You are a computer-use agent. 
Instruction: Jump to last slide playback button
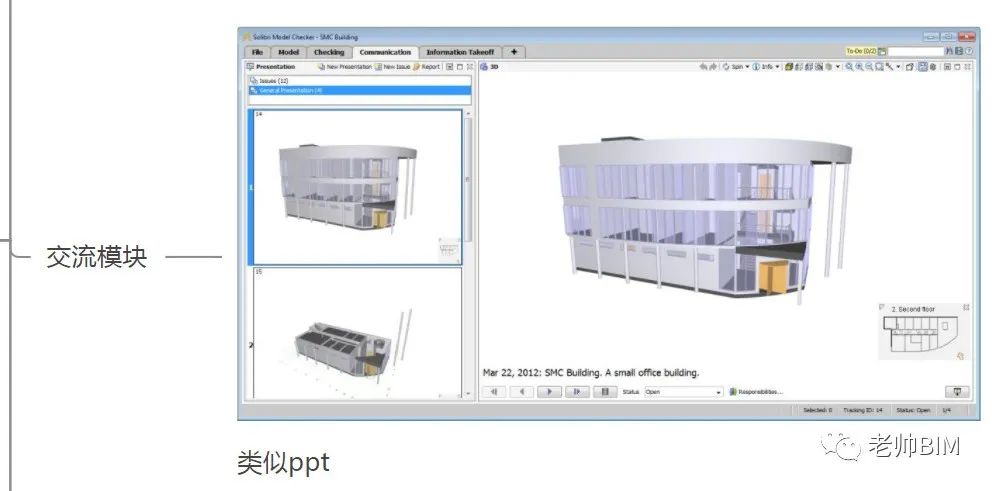coord(578,392)
